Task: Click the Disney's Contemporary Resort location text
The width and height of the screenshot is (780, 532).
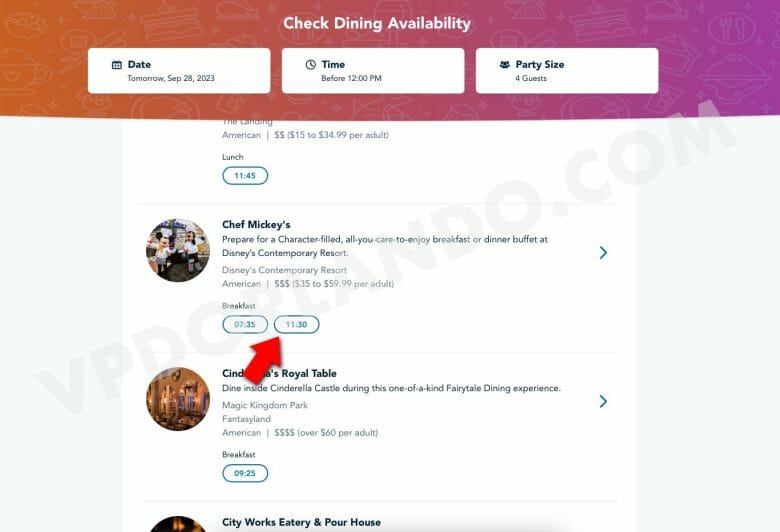Action: pyautogui.click(x=285, y=270)
